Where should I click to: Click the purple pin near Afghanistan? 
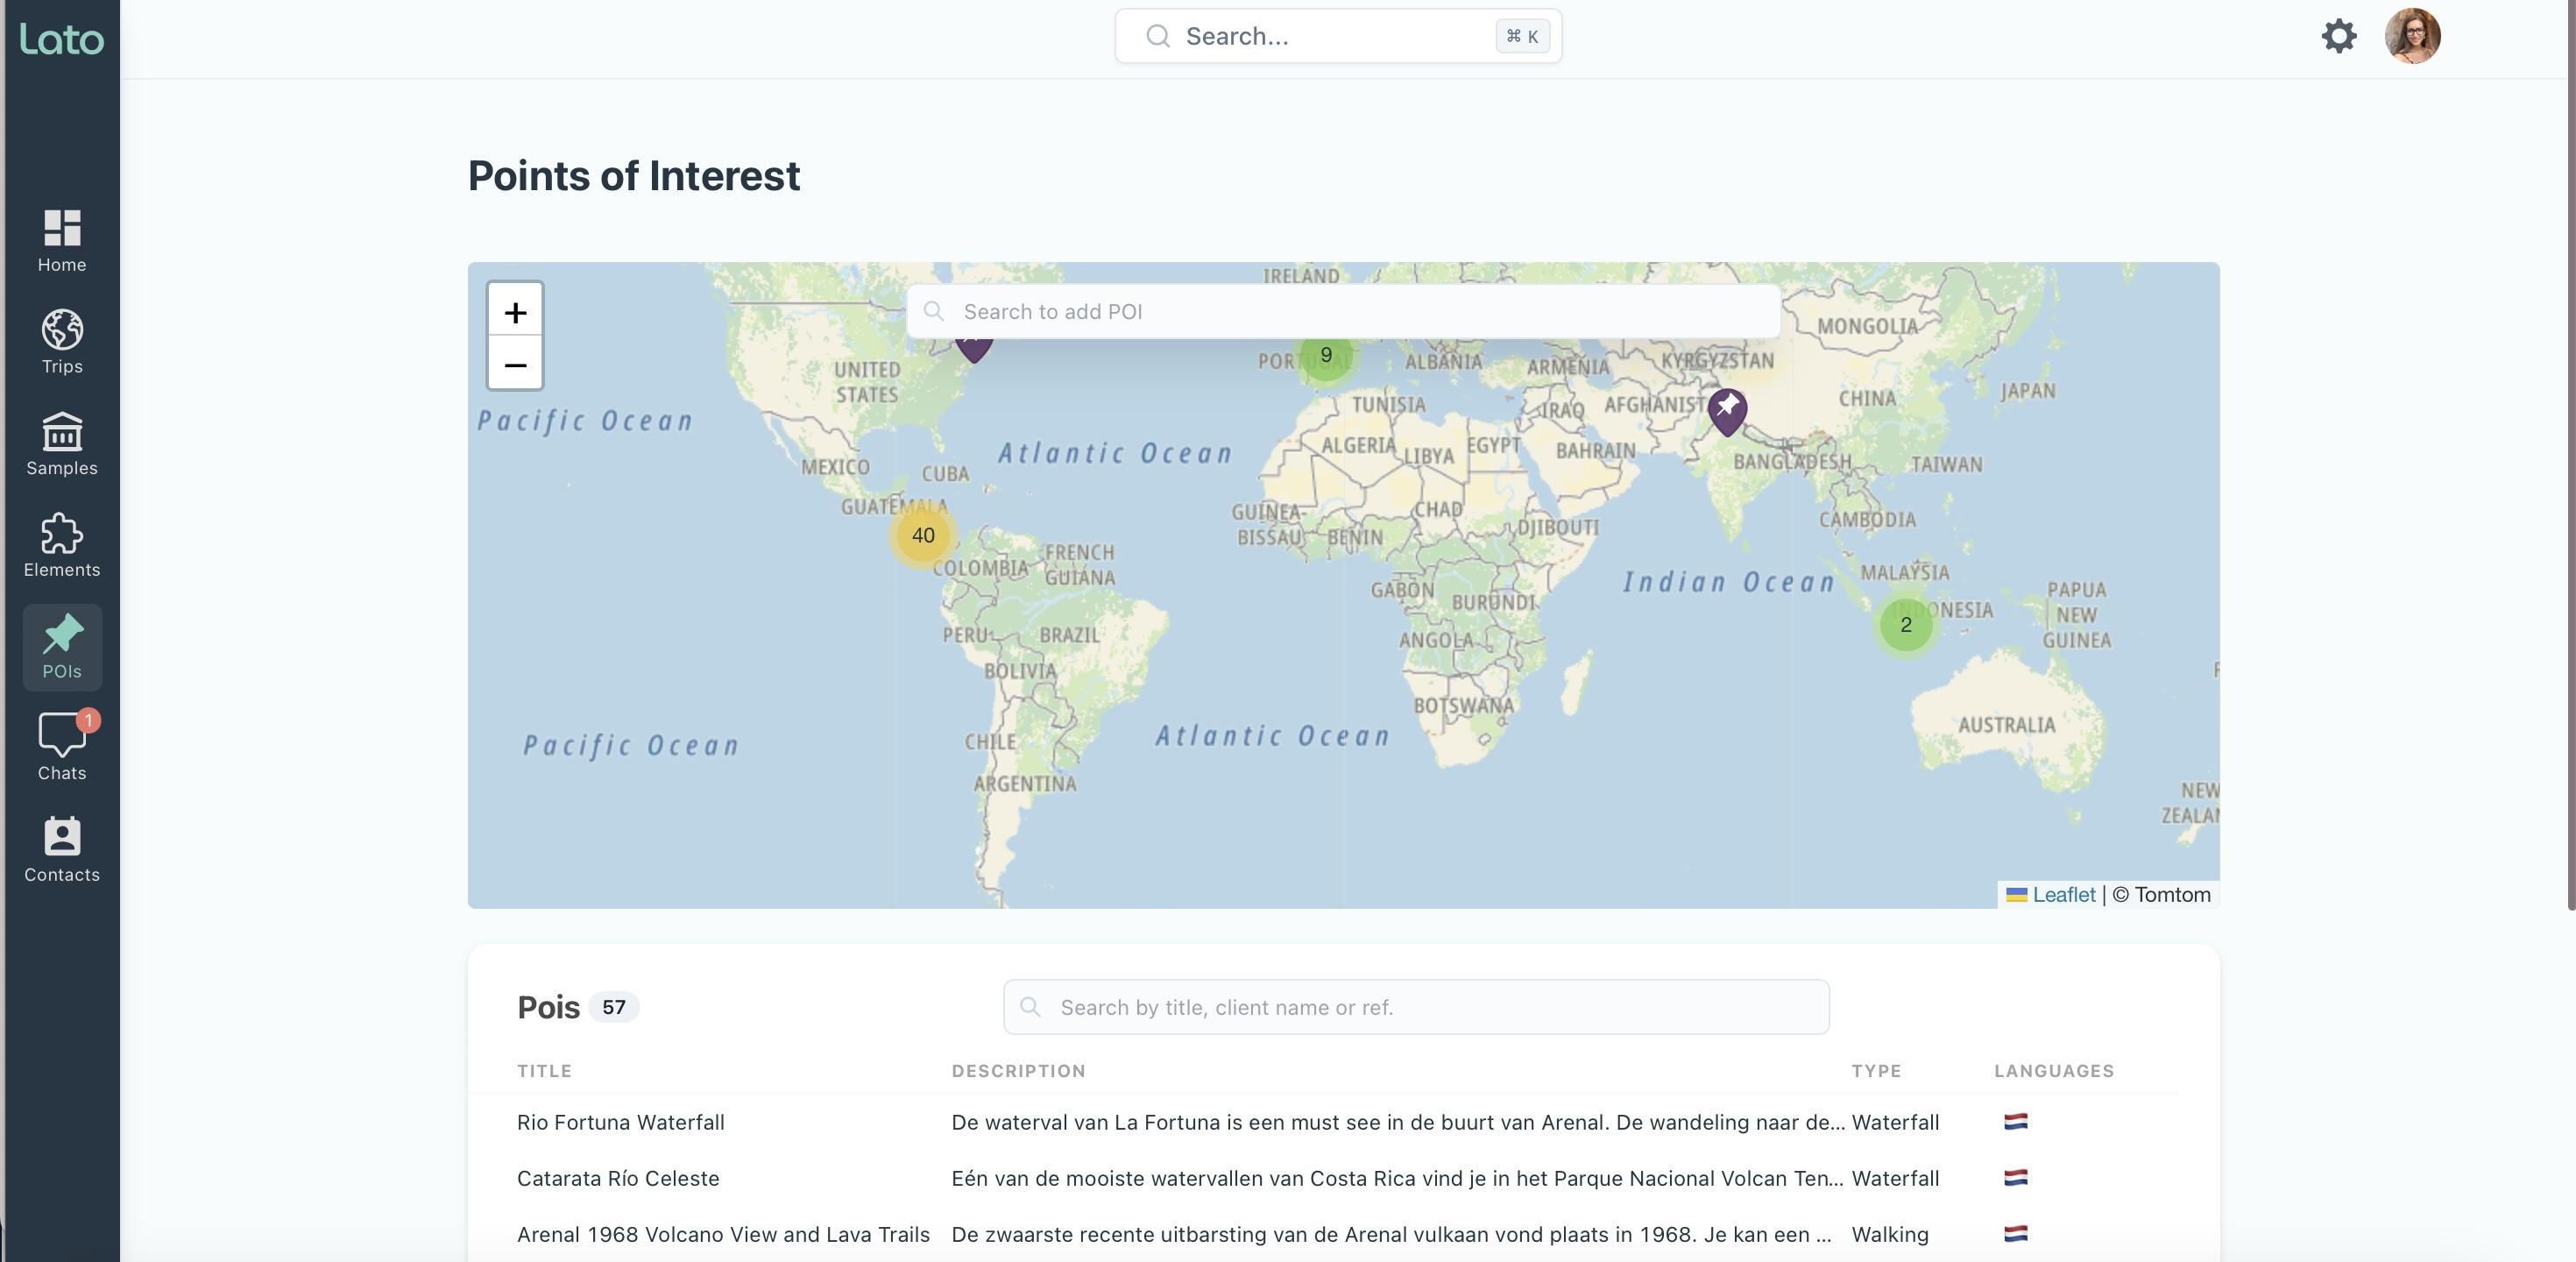1727,409
